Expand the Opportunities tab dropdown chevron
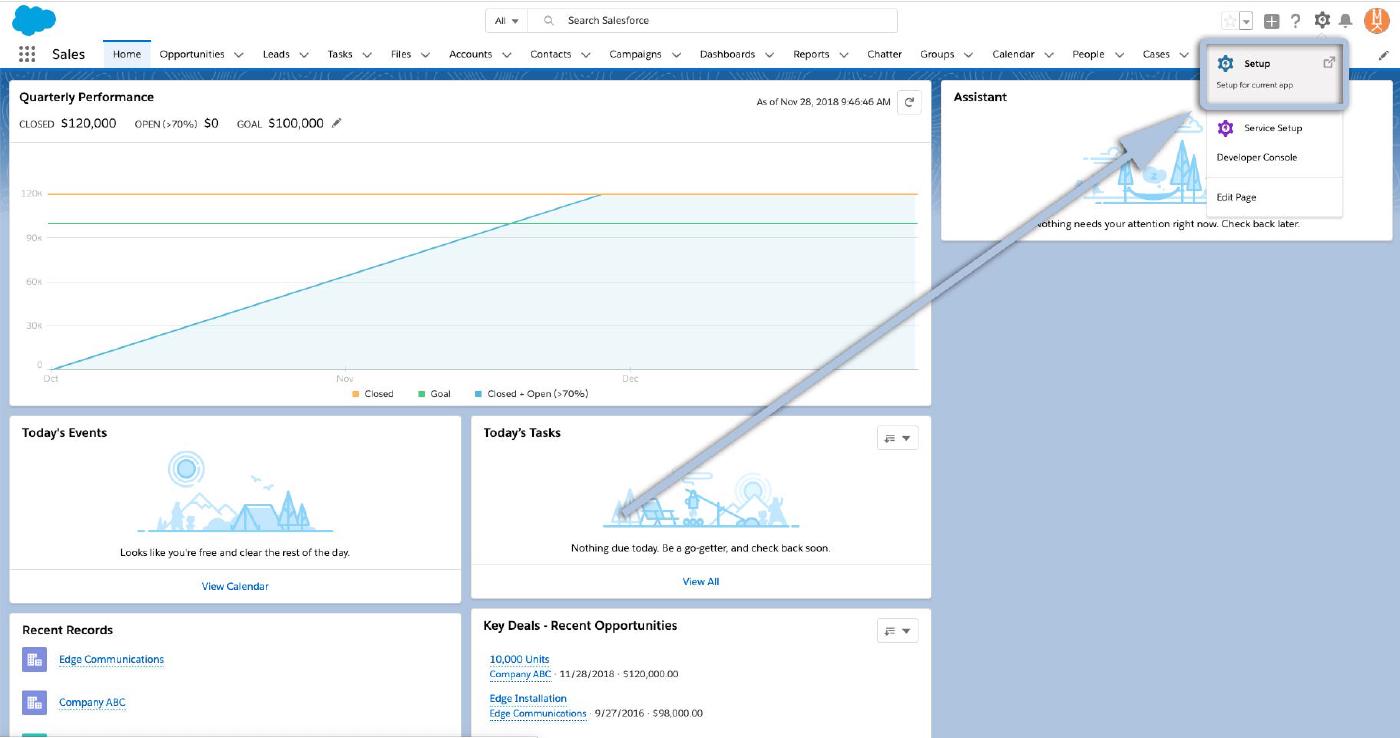The height and width of the screenshot is (738, 1400). coord(239,55)
